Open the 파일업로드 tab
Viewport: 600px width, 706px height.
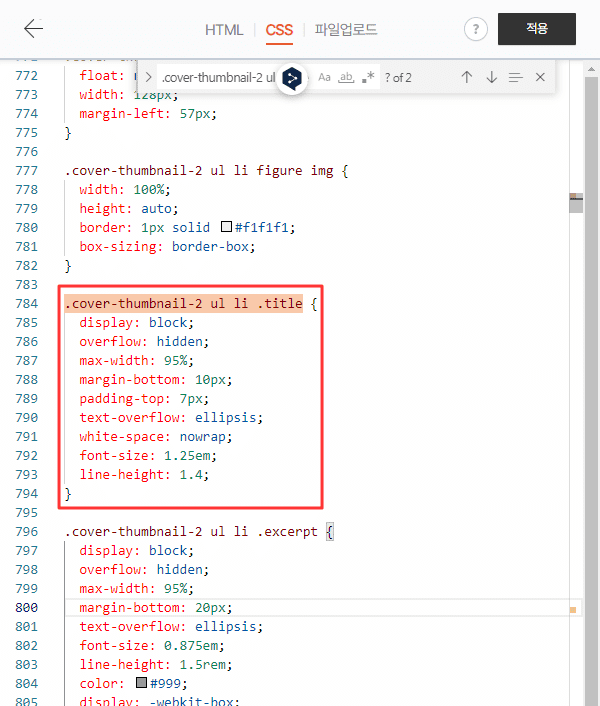tap(346, 30)
